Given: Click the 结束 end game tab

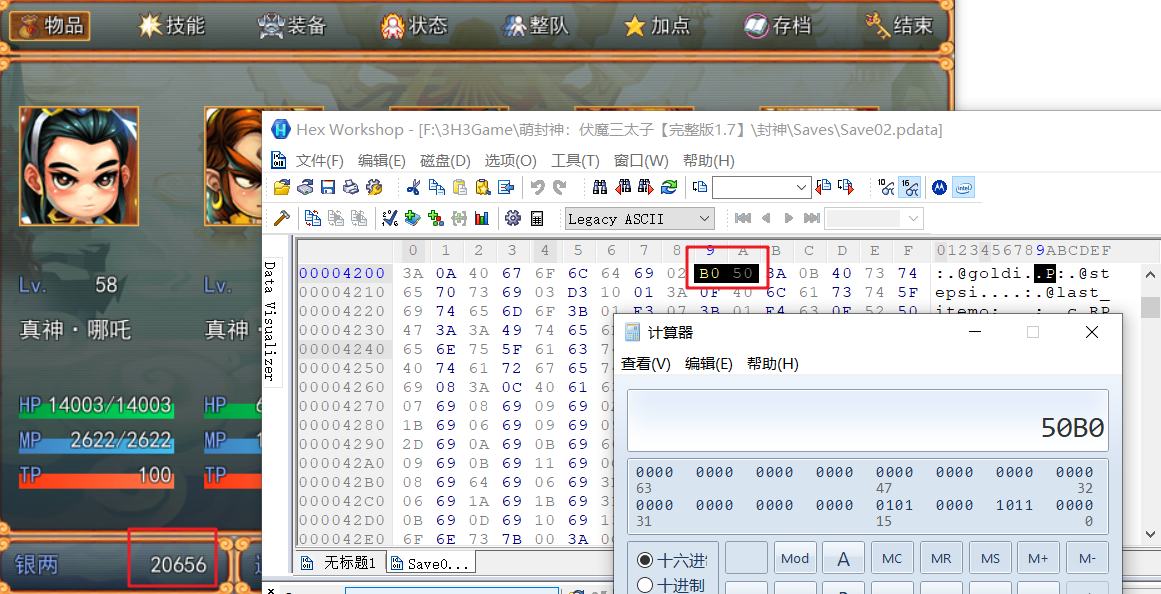Looking at the screenshot, I should 899,26.
